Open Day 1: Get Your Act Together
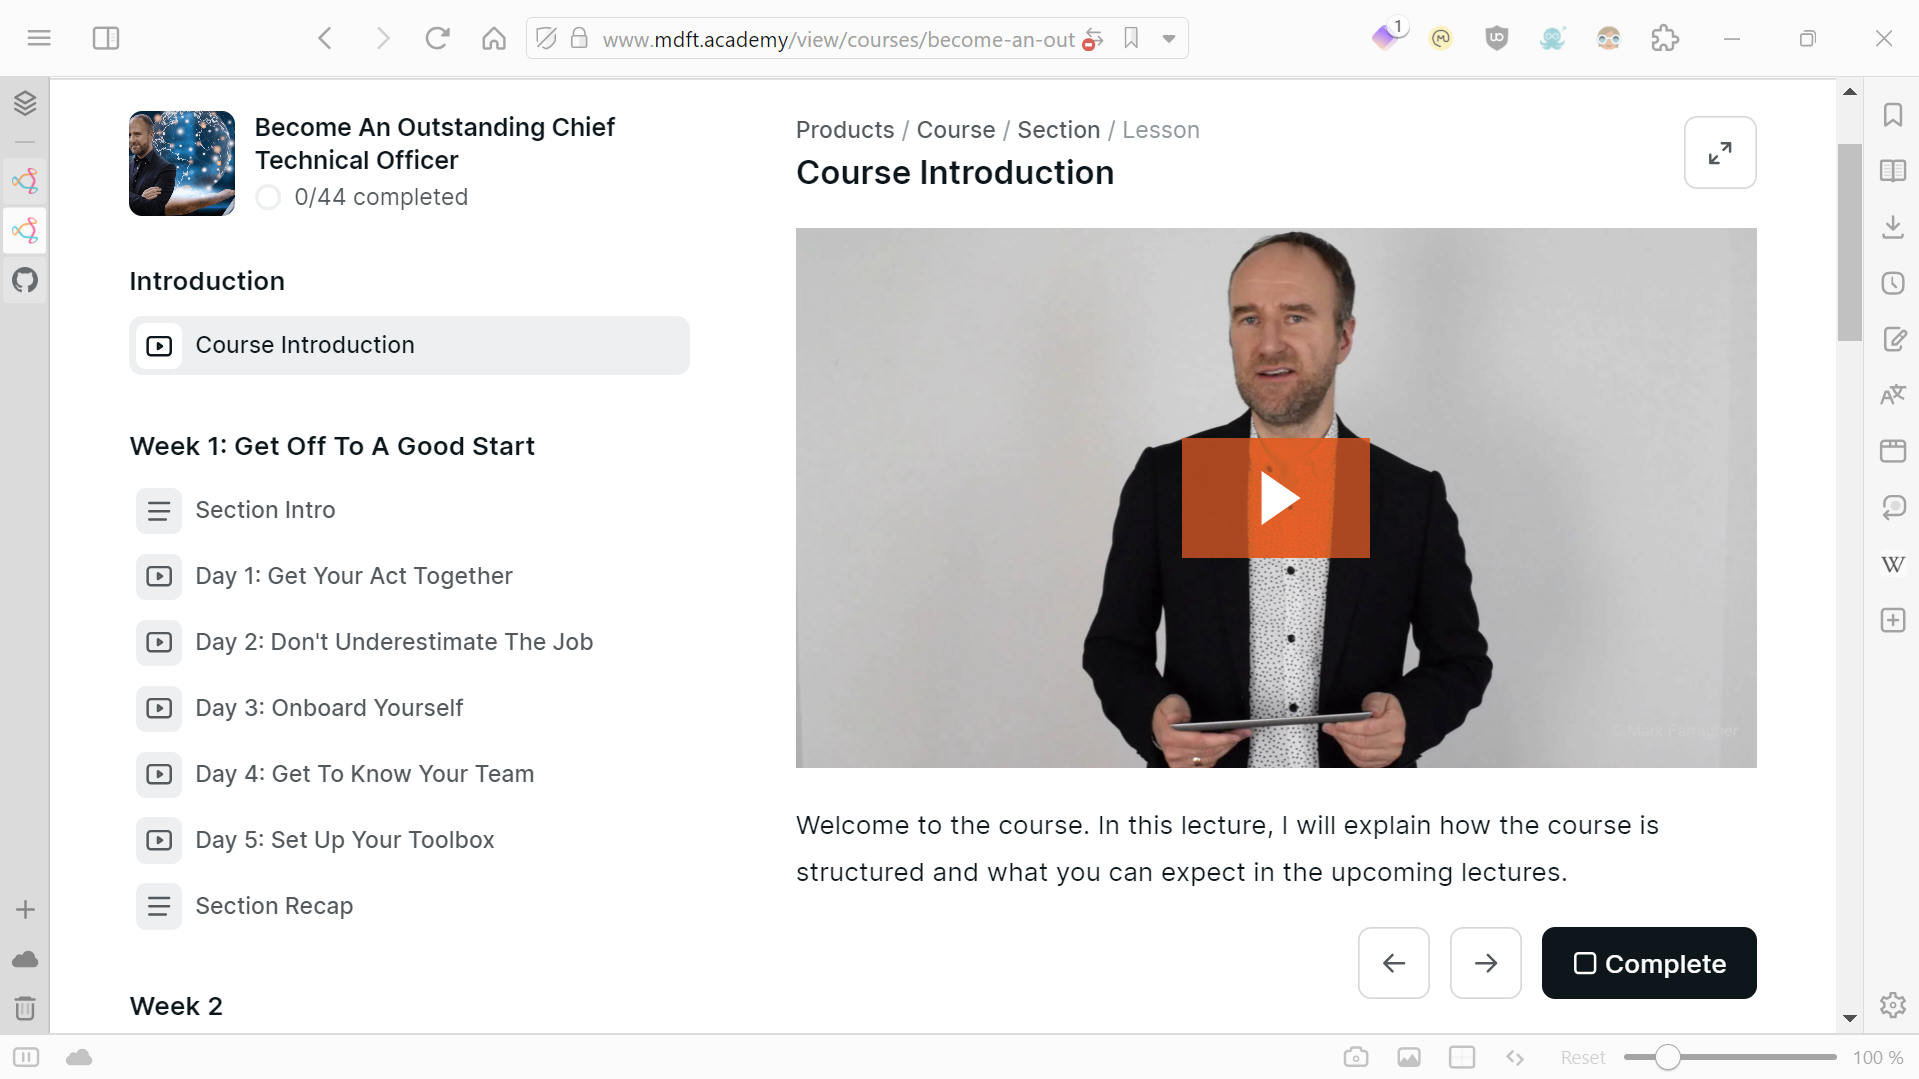 (x=353, y=576)
